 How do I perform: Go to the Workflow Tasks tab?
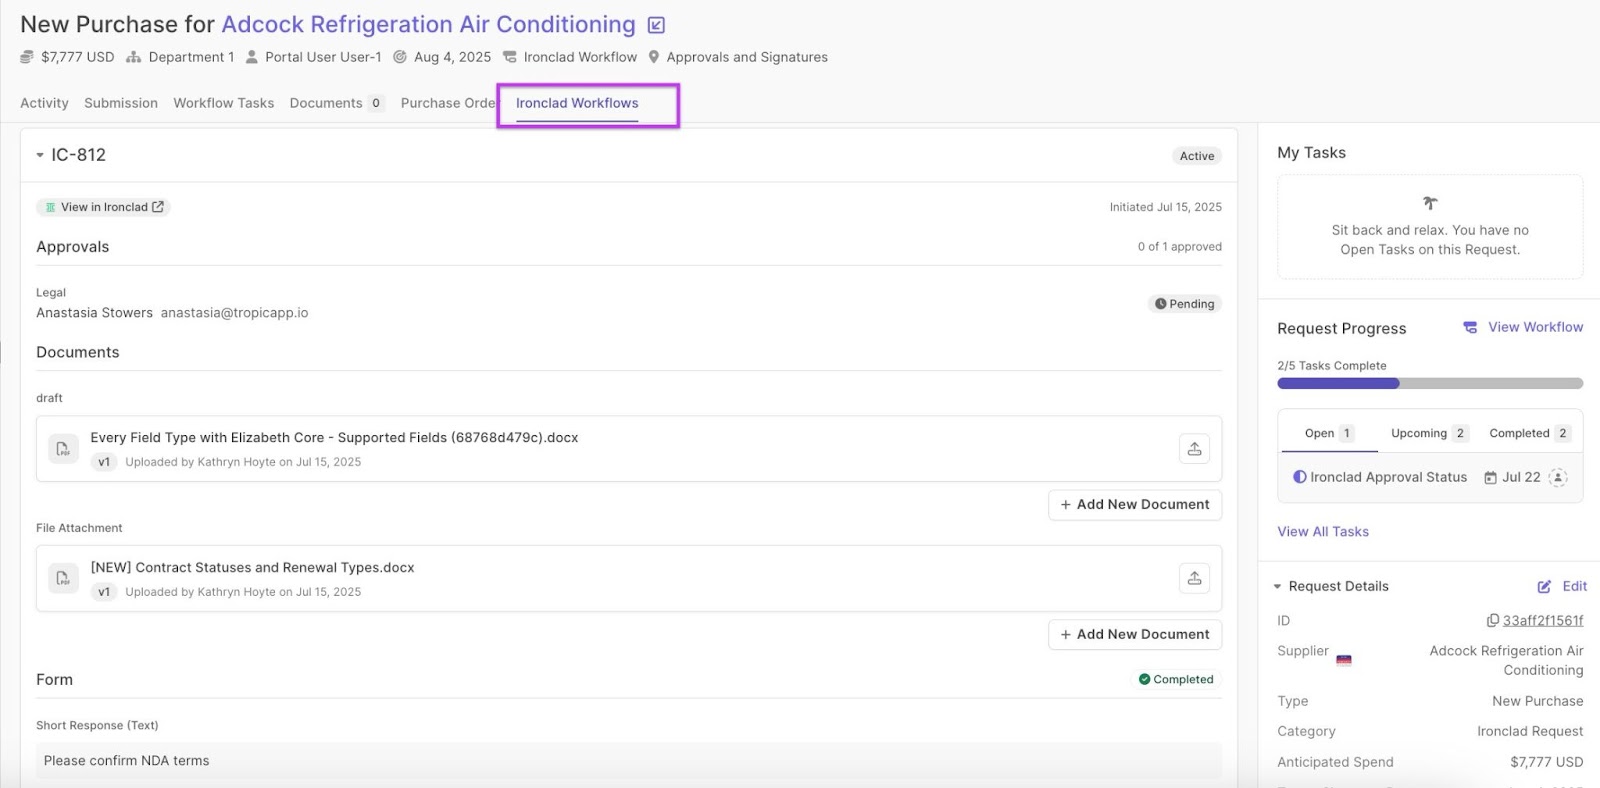tap(224, 103)
